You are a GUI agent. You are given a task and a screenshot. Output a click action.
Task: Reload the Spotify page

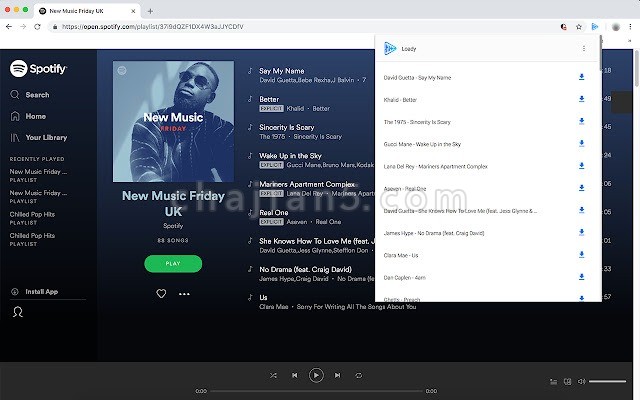click(x=37, y=27)
